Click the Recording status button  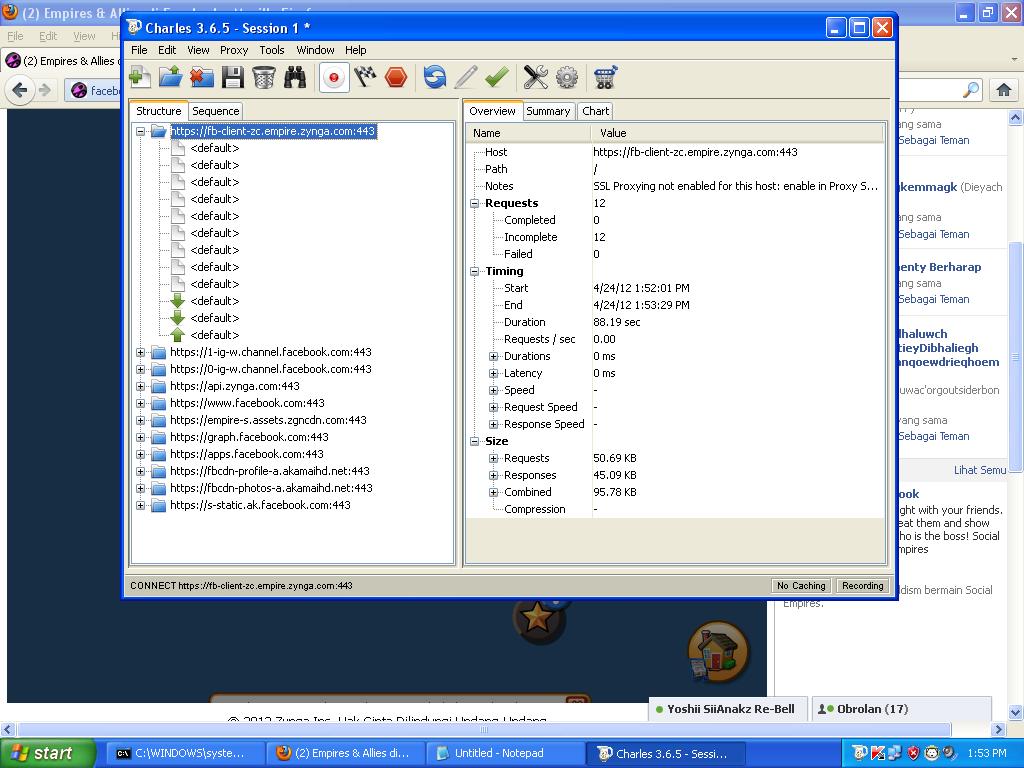click(x=863, y=586)
